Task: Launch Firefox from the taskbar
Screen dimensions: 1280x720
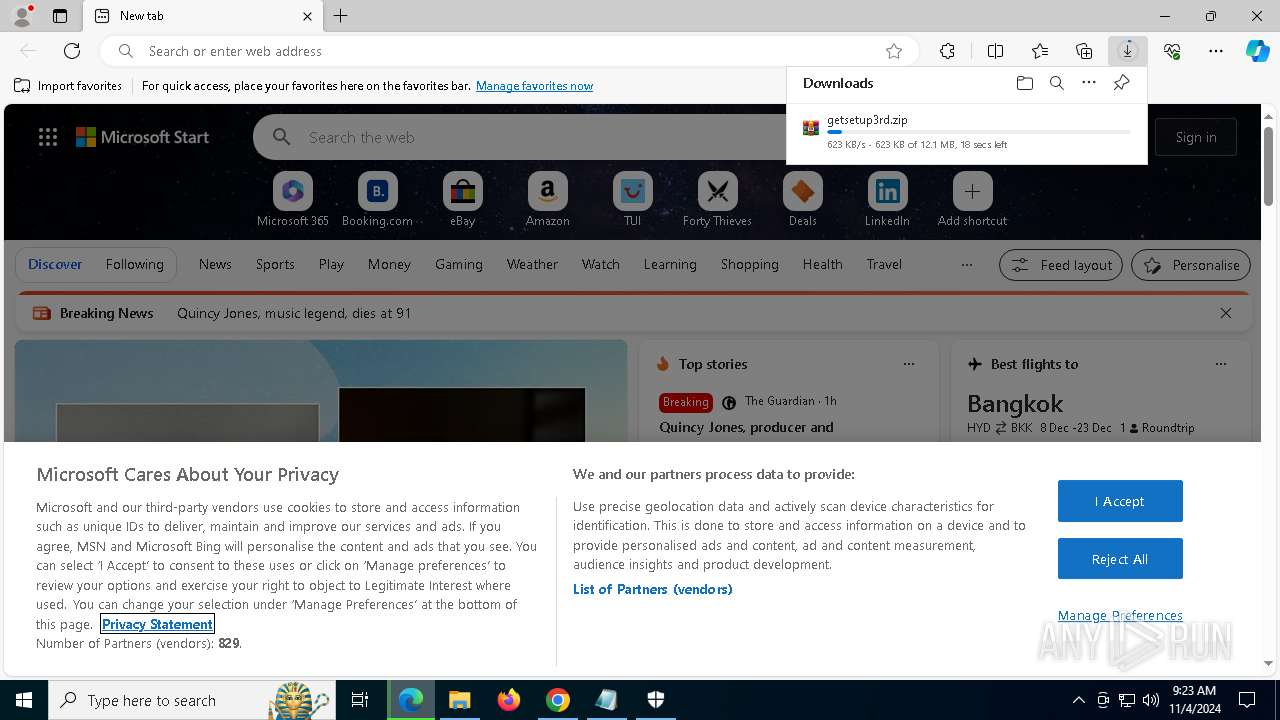Action: pos(509,700)
